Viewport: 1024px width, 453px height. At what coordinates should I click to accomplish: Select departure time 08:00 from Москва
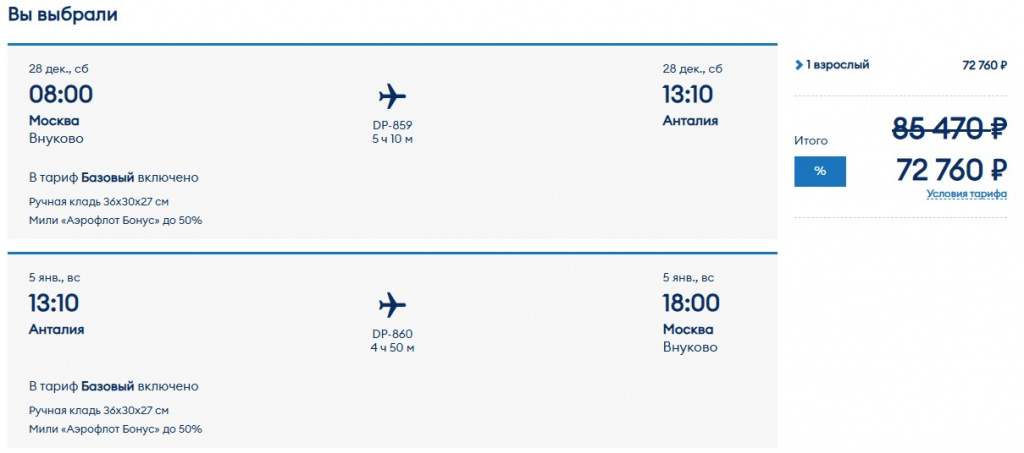(61, 95)
